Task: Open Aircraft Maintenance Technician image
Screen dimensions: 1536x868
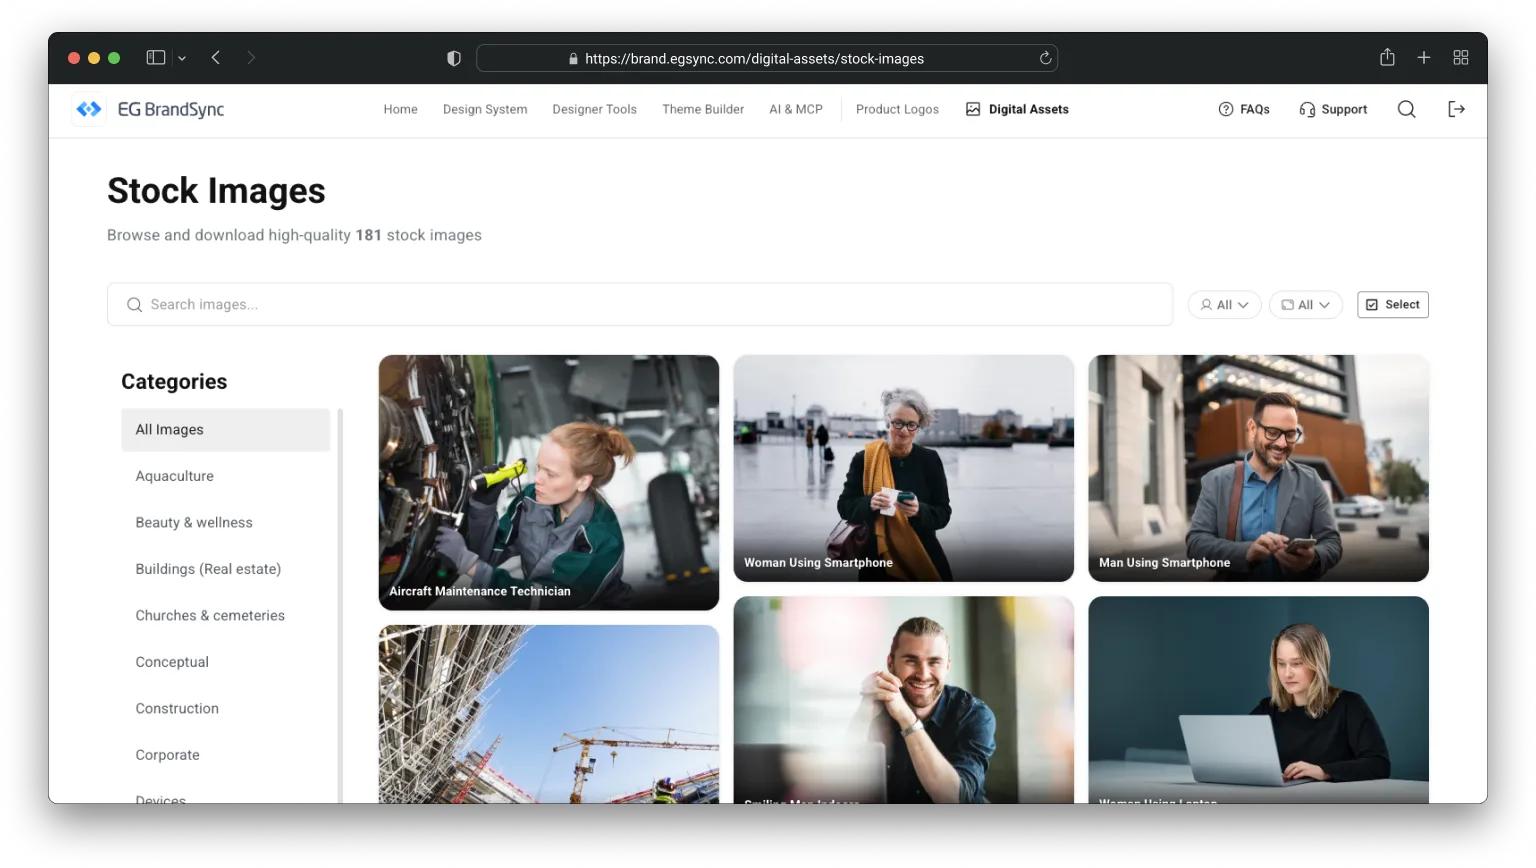Action: [549, 482]
